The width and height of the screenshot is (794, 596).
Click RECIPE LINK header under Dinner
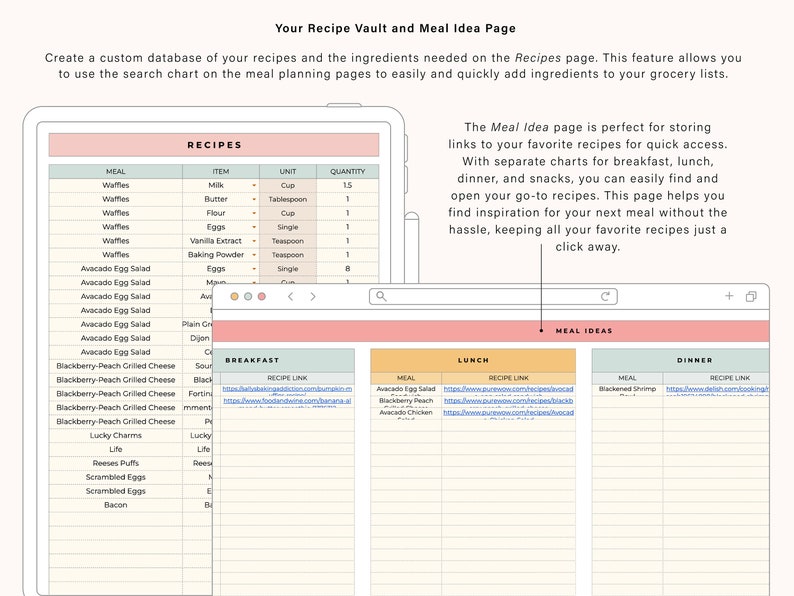click(x=716, y=378)
